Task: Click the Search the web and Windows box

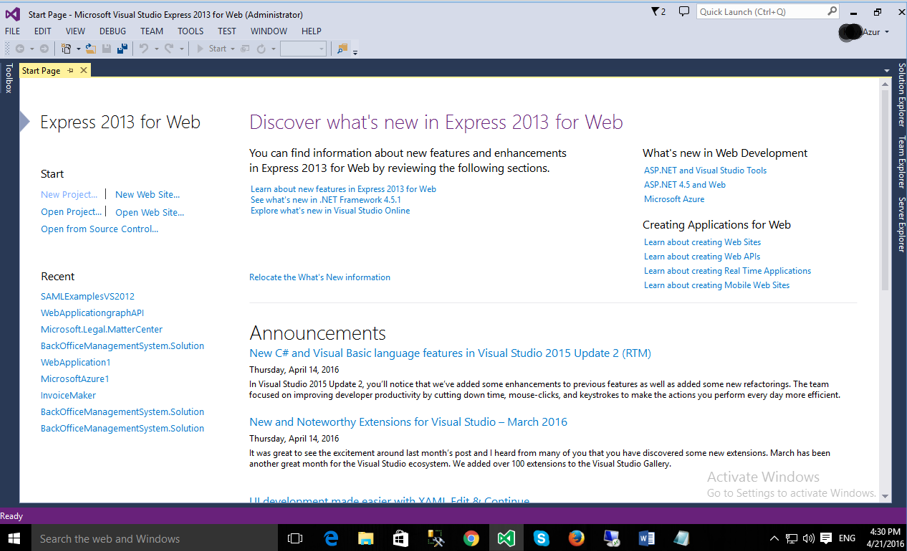Action: (154, 538)
